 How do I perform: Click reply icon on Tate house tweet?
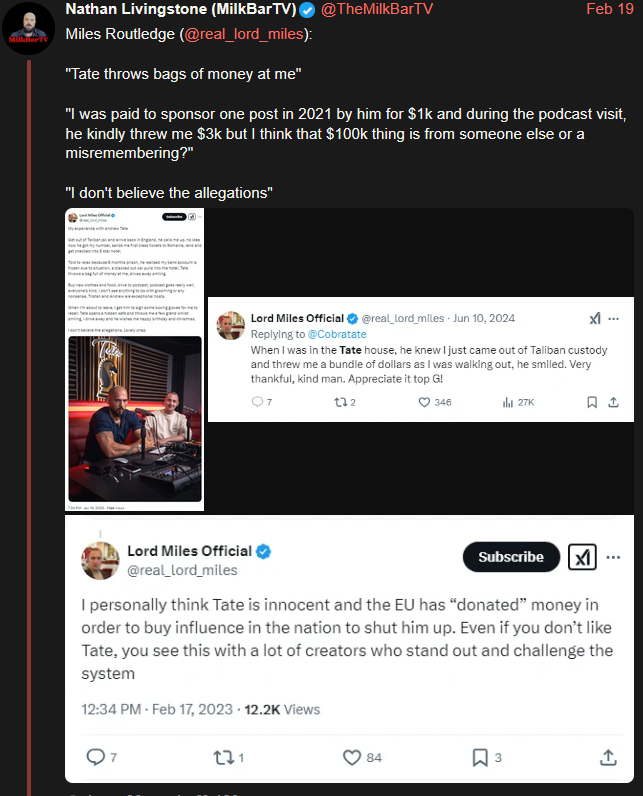(258, 402)
